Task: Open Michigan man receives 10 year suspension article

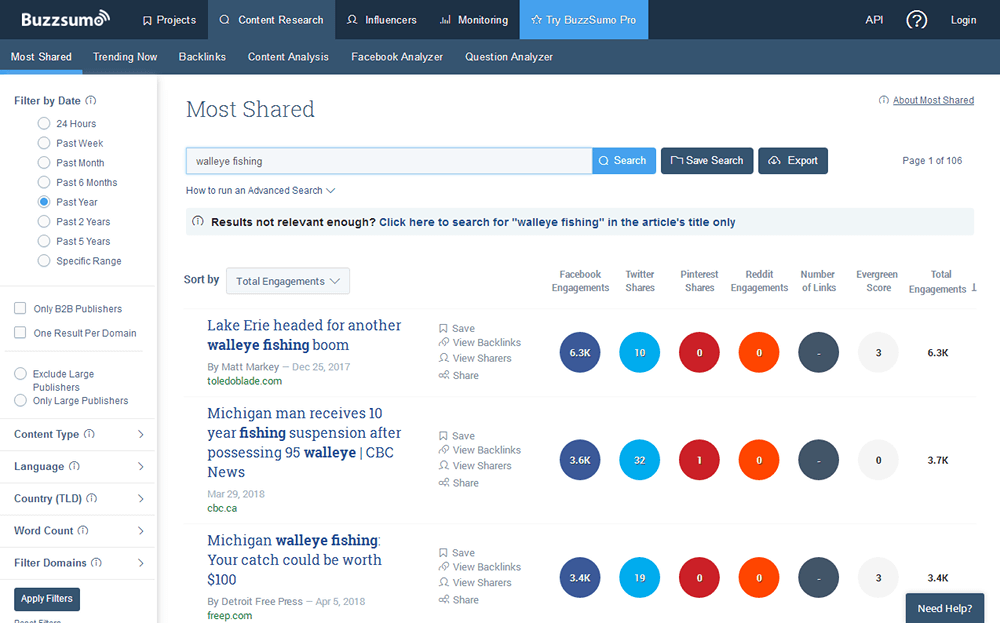Action: (304, 443)
